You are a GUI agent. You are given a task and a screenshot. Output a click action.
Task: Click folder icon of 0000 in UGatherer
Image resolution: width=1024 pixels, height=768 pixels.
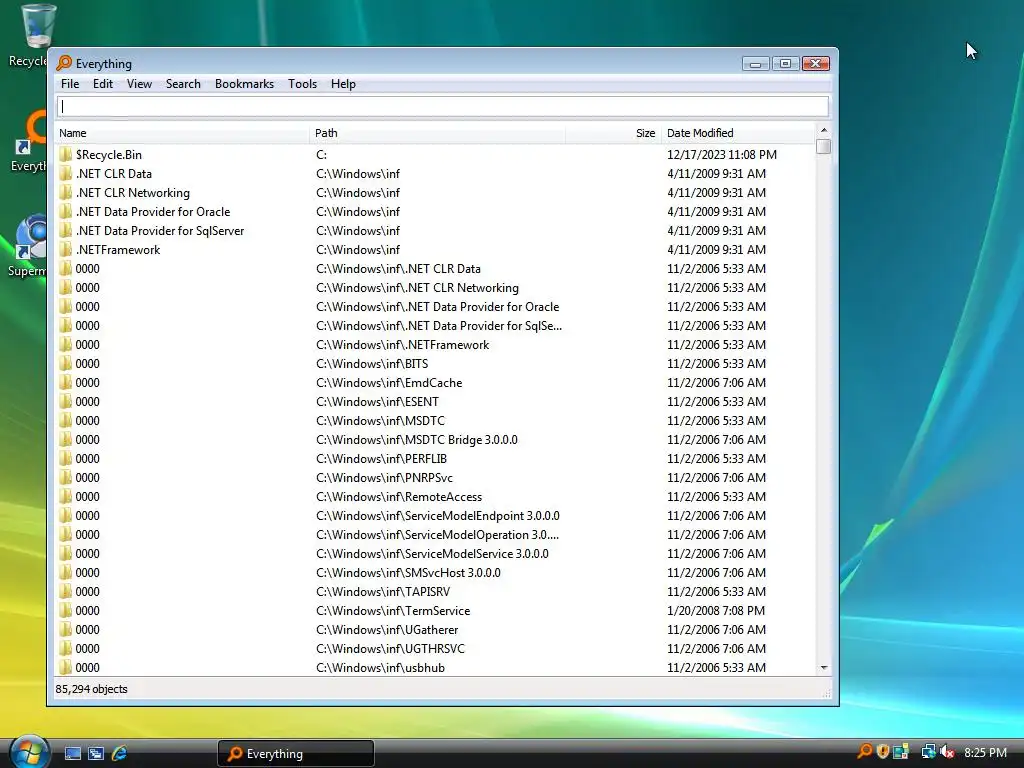(65, 630)
